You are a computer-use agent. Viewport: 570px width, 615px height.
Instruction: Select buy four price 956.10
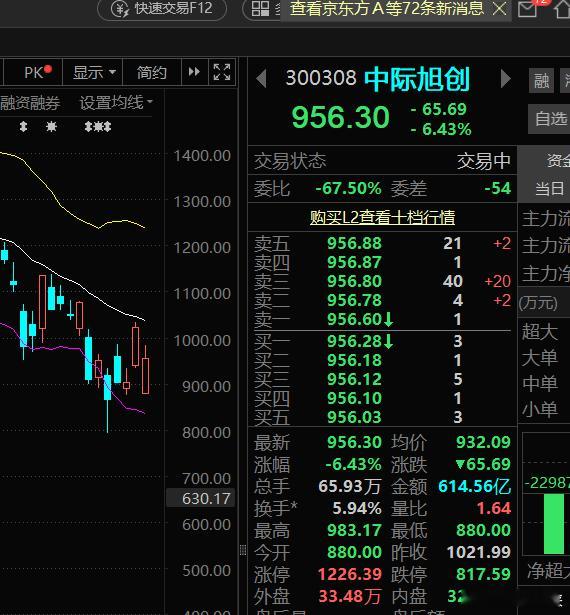point(354,398)
